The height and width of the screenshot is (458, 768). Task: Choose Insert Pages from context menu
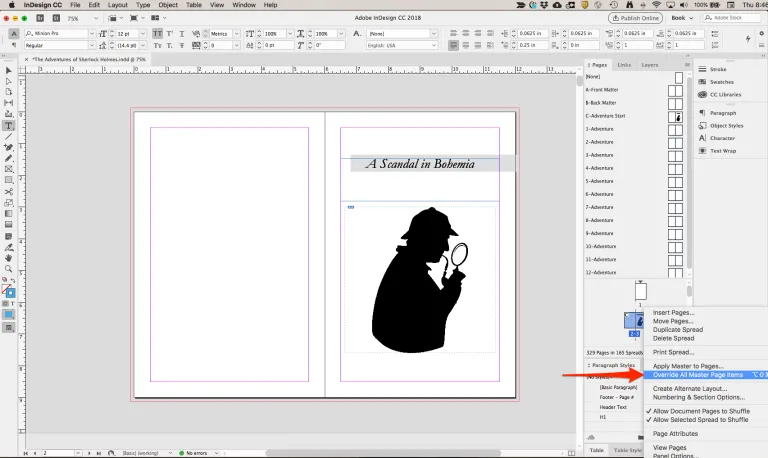coord(673,313)
